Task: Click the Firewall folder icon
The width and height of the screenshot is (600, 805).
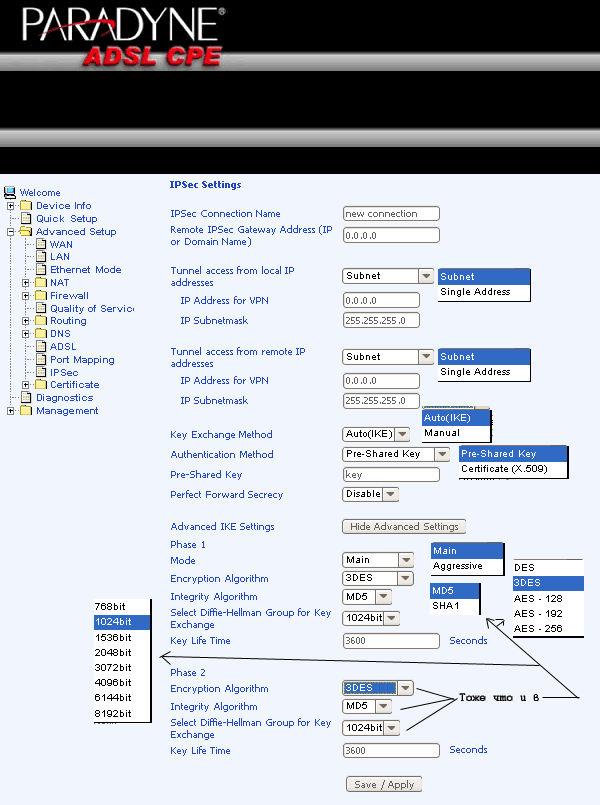Action: click(41, 295)
